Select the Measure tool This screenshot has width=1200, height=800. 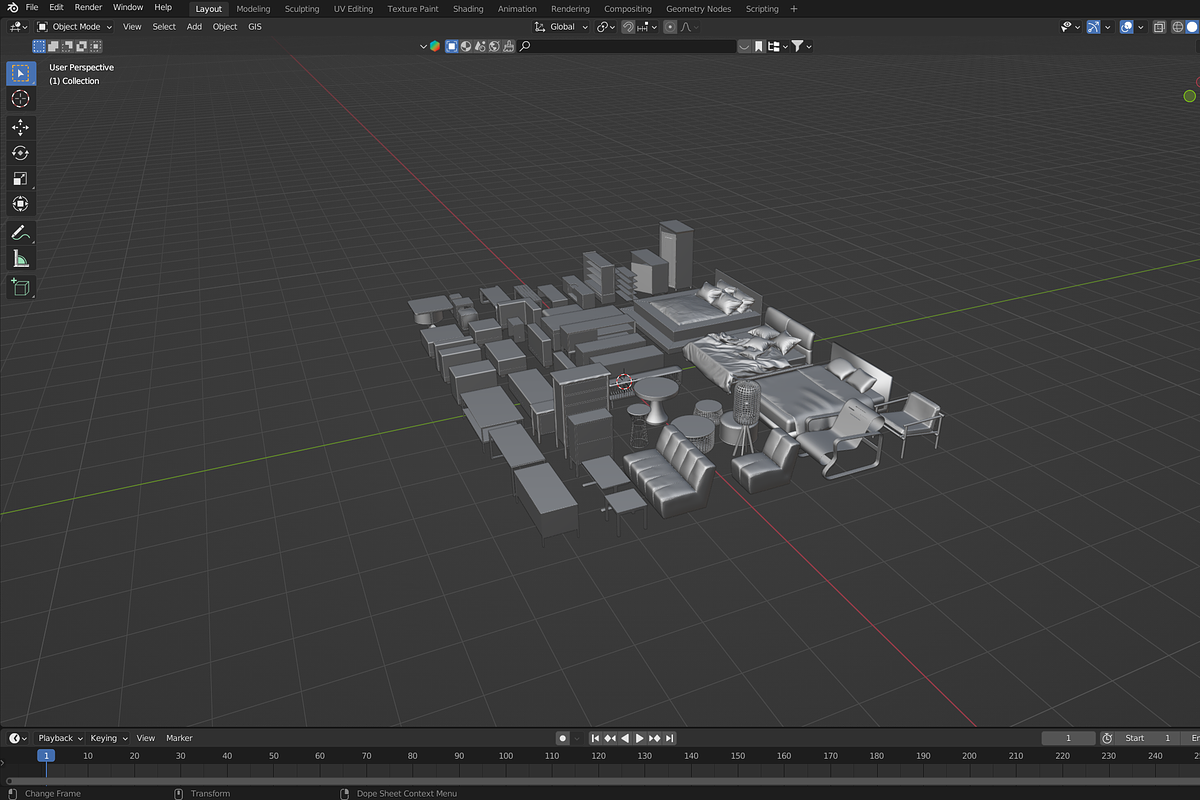click(x=21, y=259)
